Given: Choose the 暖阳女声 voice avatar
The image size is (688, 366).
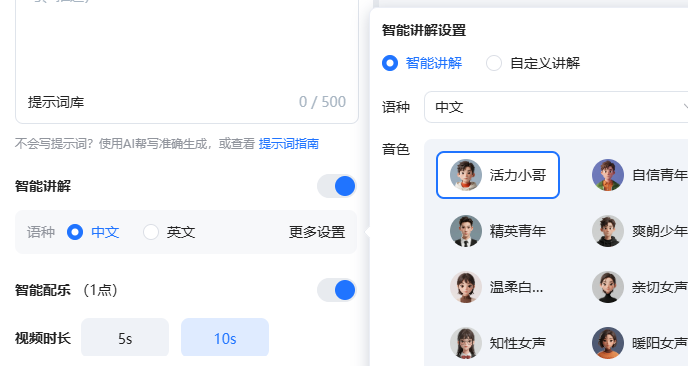Looking at the screenshot, I should coord(608,343).
